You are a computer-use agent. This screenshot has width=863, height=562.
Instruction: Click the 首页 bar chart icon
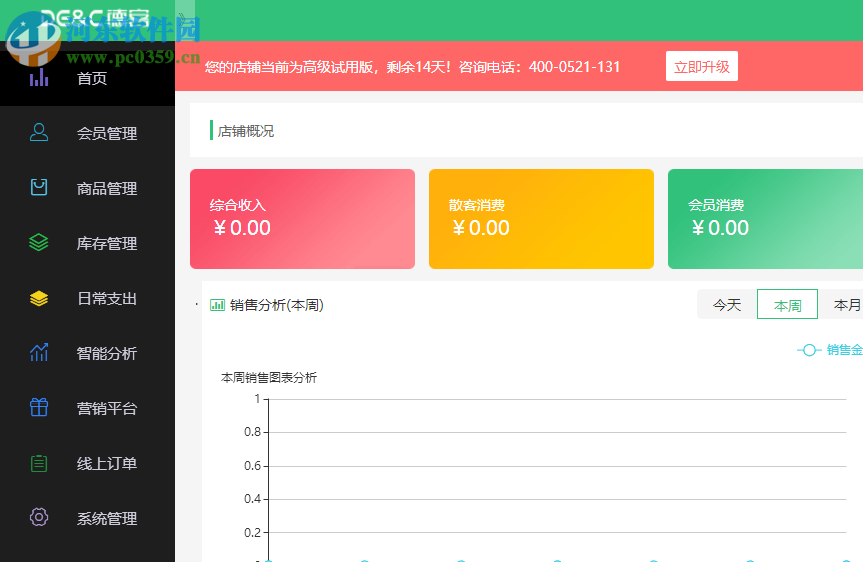(39, 78)
